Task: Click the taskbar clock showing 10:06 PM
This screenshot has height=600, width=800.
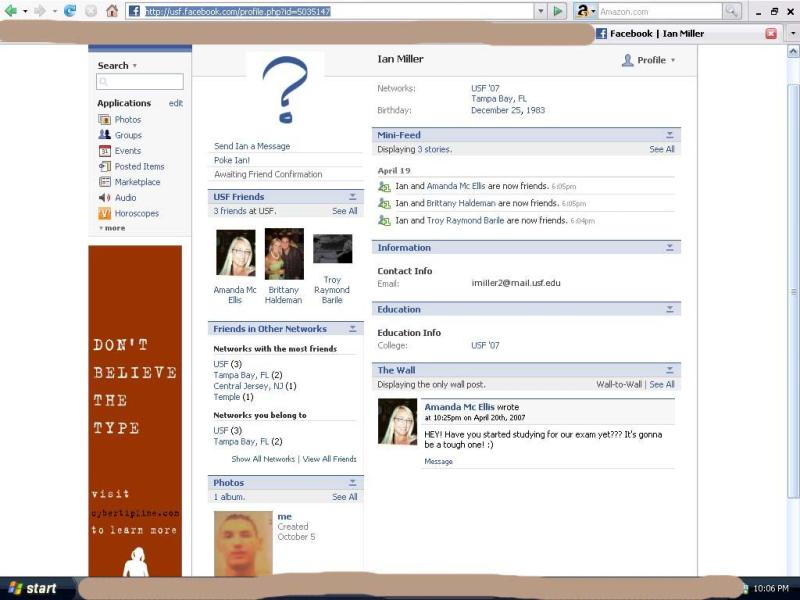Action: 770,589
